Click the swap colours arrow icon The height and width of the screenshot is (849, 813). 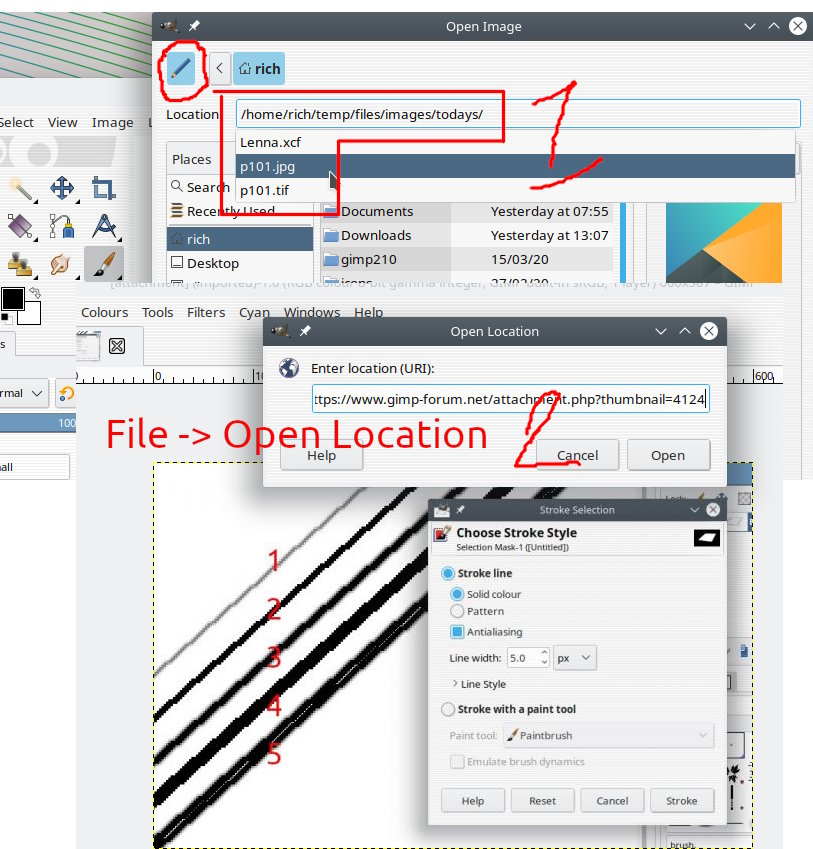point(35,293)
